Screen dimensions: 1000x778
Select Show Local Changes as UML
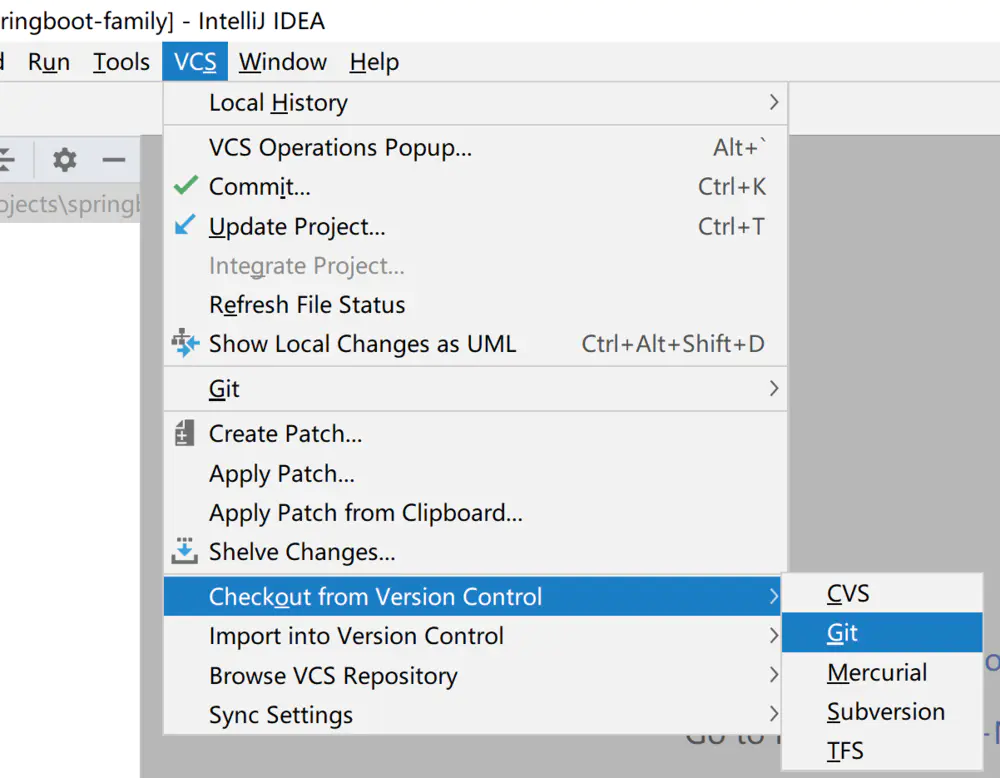(476, 344)
